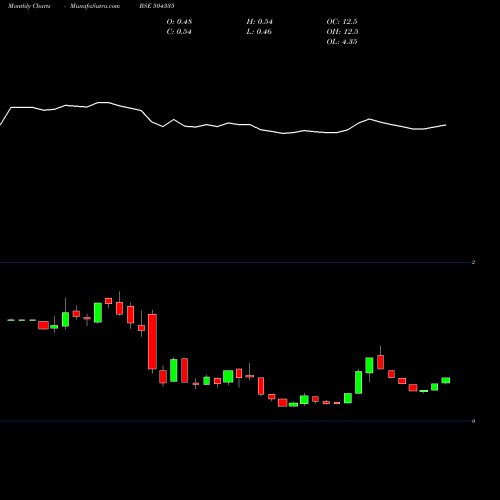Click the last green candlestick on the right

[x=446, y=380]
